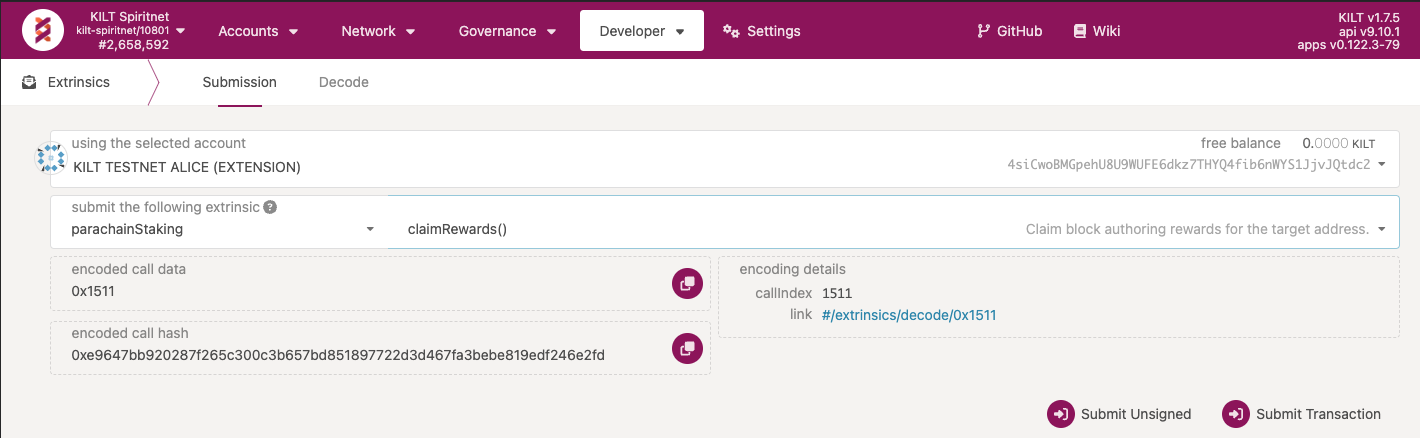The height and width of the screenshot is (438, 1420).
Task: Click the callIndex value 1511
Action: (x=837, y=293)
